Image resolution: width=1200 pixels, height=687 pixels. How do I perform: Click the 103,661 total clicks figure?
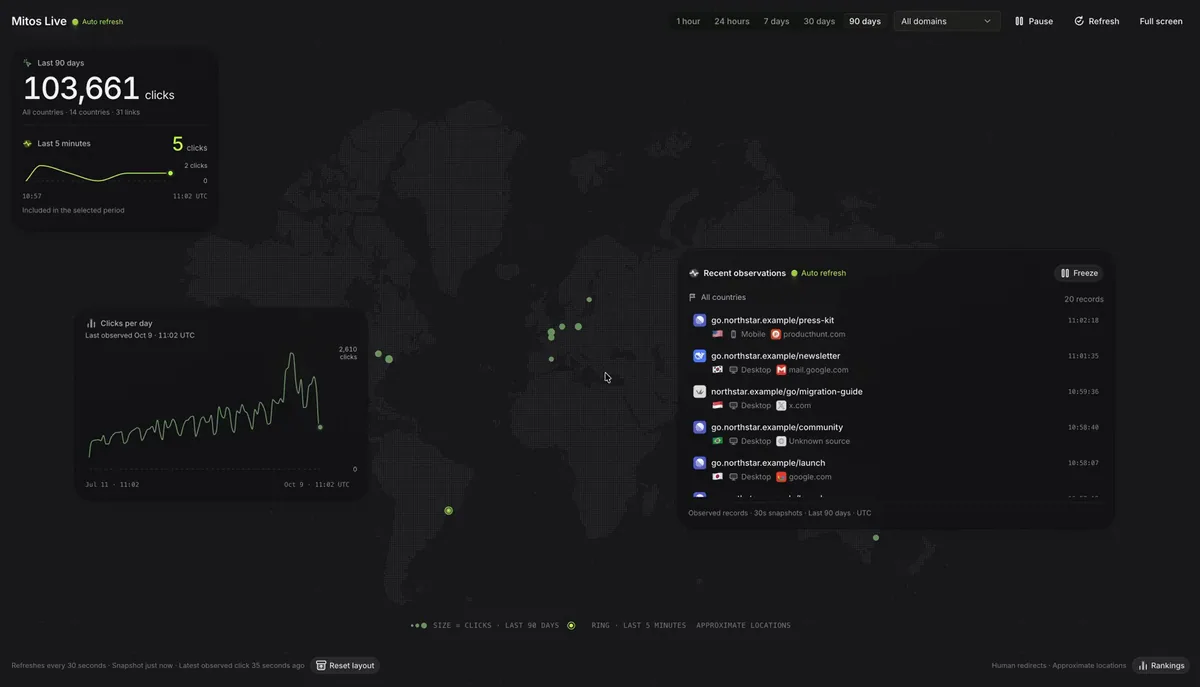click(81, 90)
